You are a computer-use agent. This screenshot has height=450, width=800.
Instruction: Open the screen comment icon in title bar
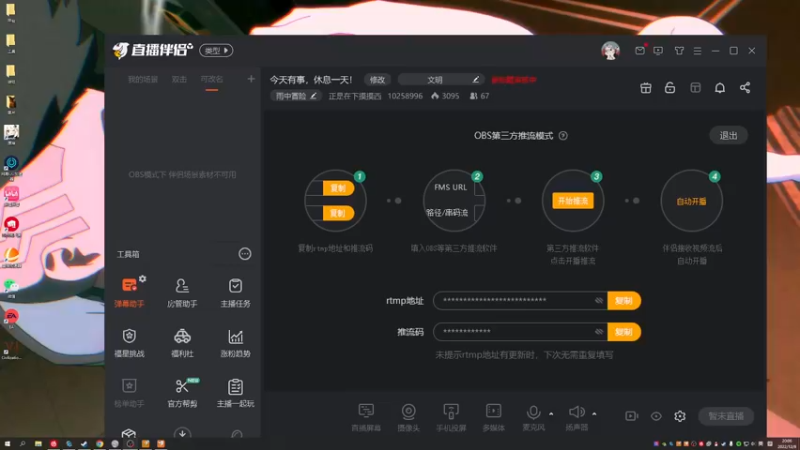click(x=658, y=51)
